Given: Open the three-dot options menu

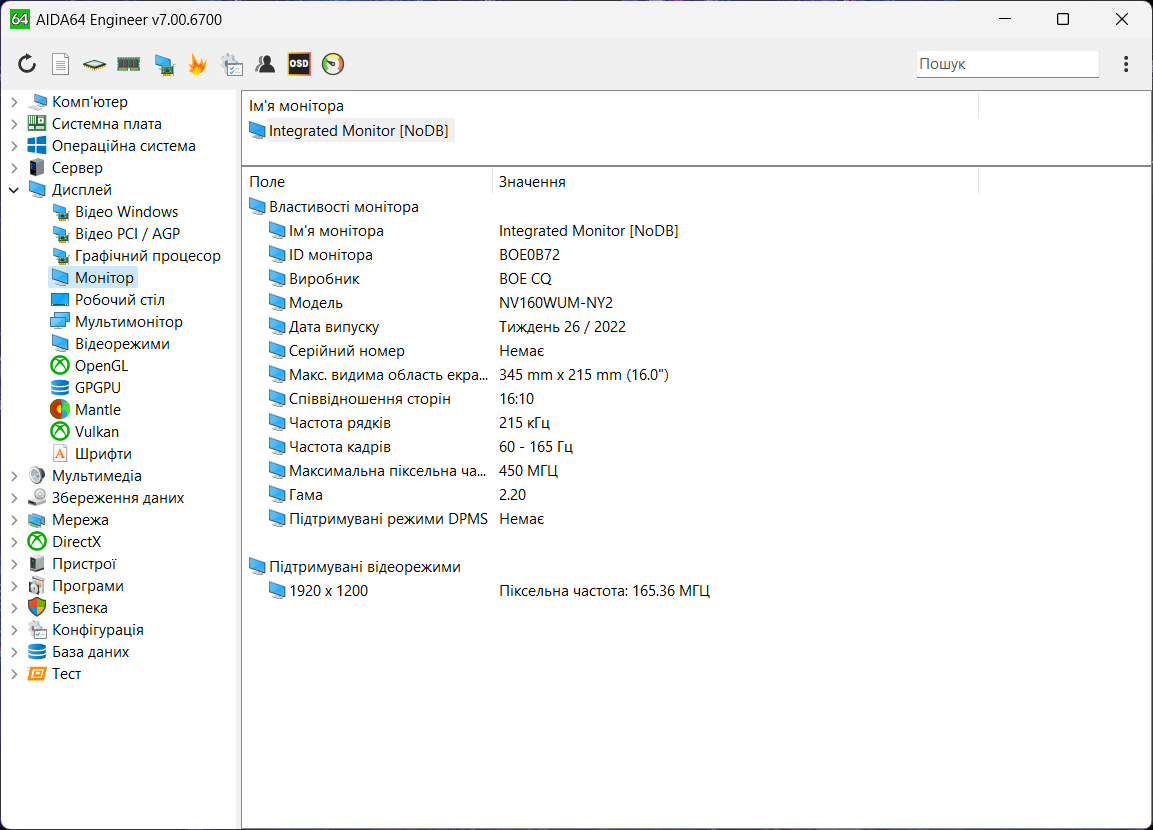Looking at the screenshot, I should coord(1126,64).
